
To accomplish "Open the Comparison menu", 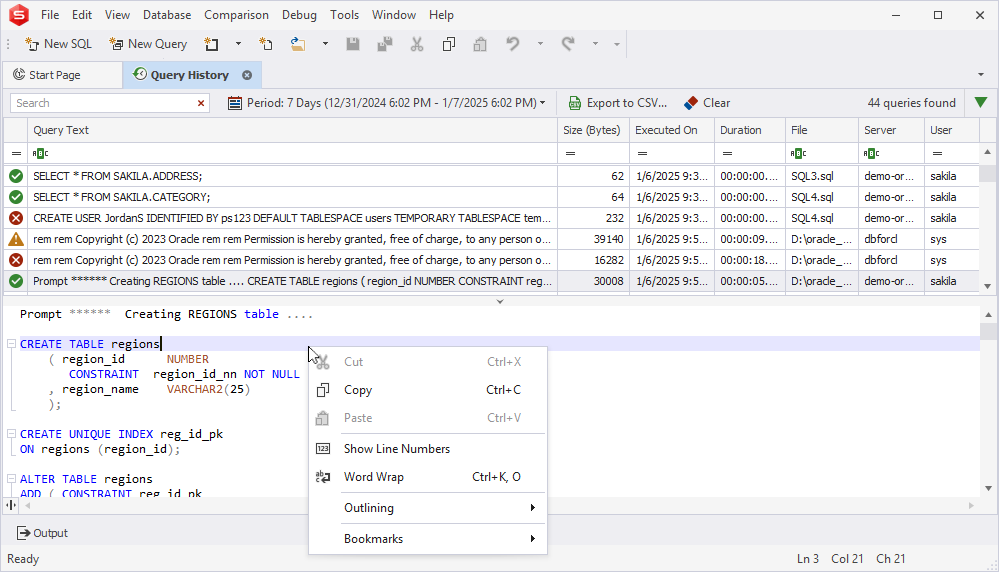I will 236,15.
